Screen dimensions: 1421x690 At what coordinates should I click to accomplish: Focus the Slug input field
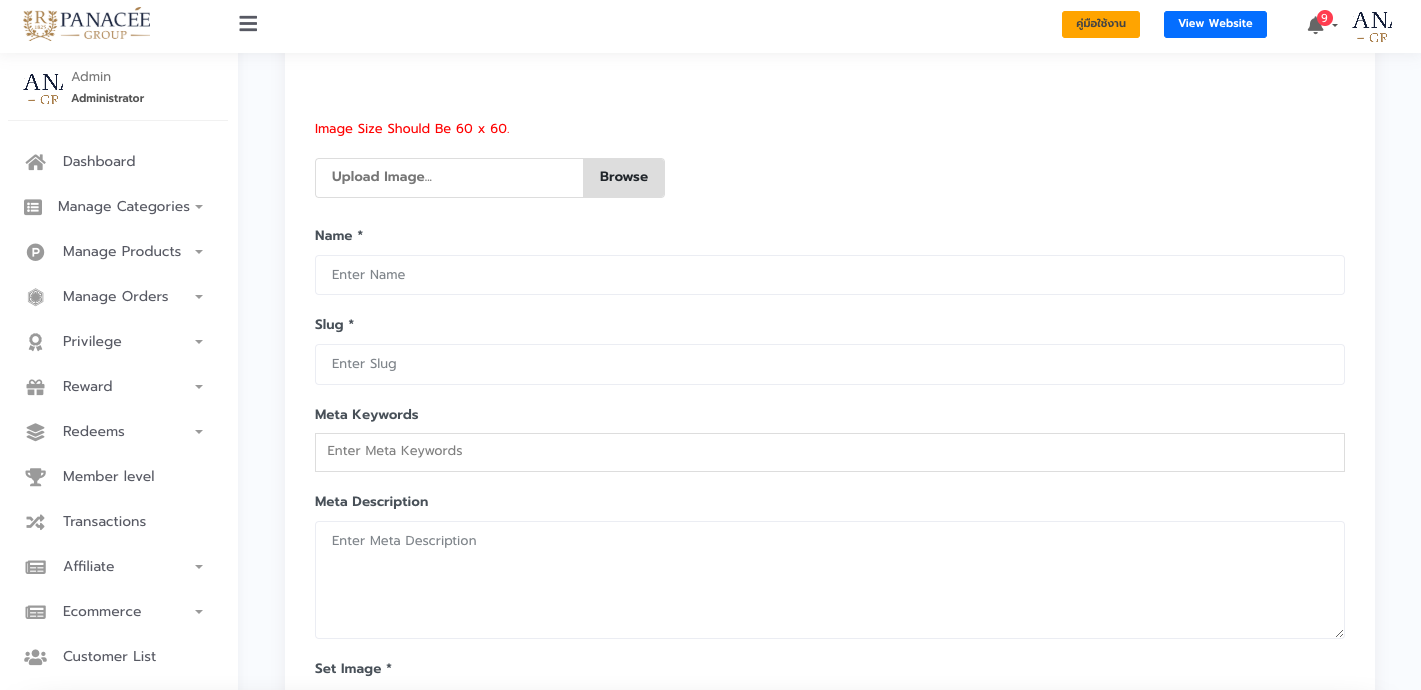(x=830, y=364)
